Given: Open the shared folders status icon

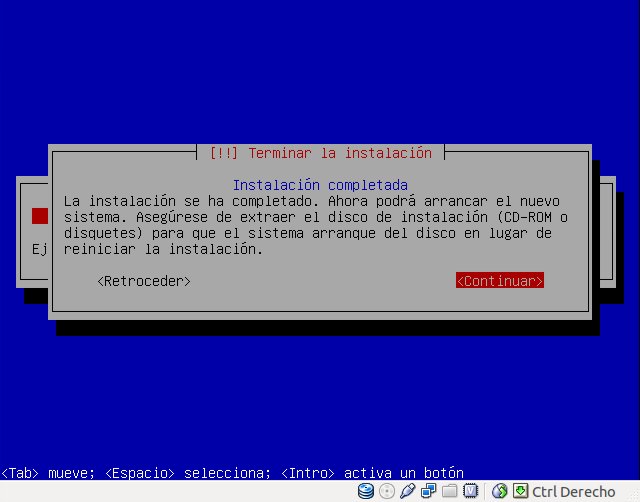Looking at the screenshot, I should click(449, 491).
